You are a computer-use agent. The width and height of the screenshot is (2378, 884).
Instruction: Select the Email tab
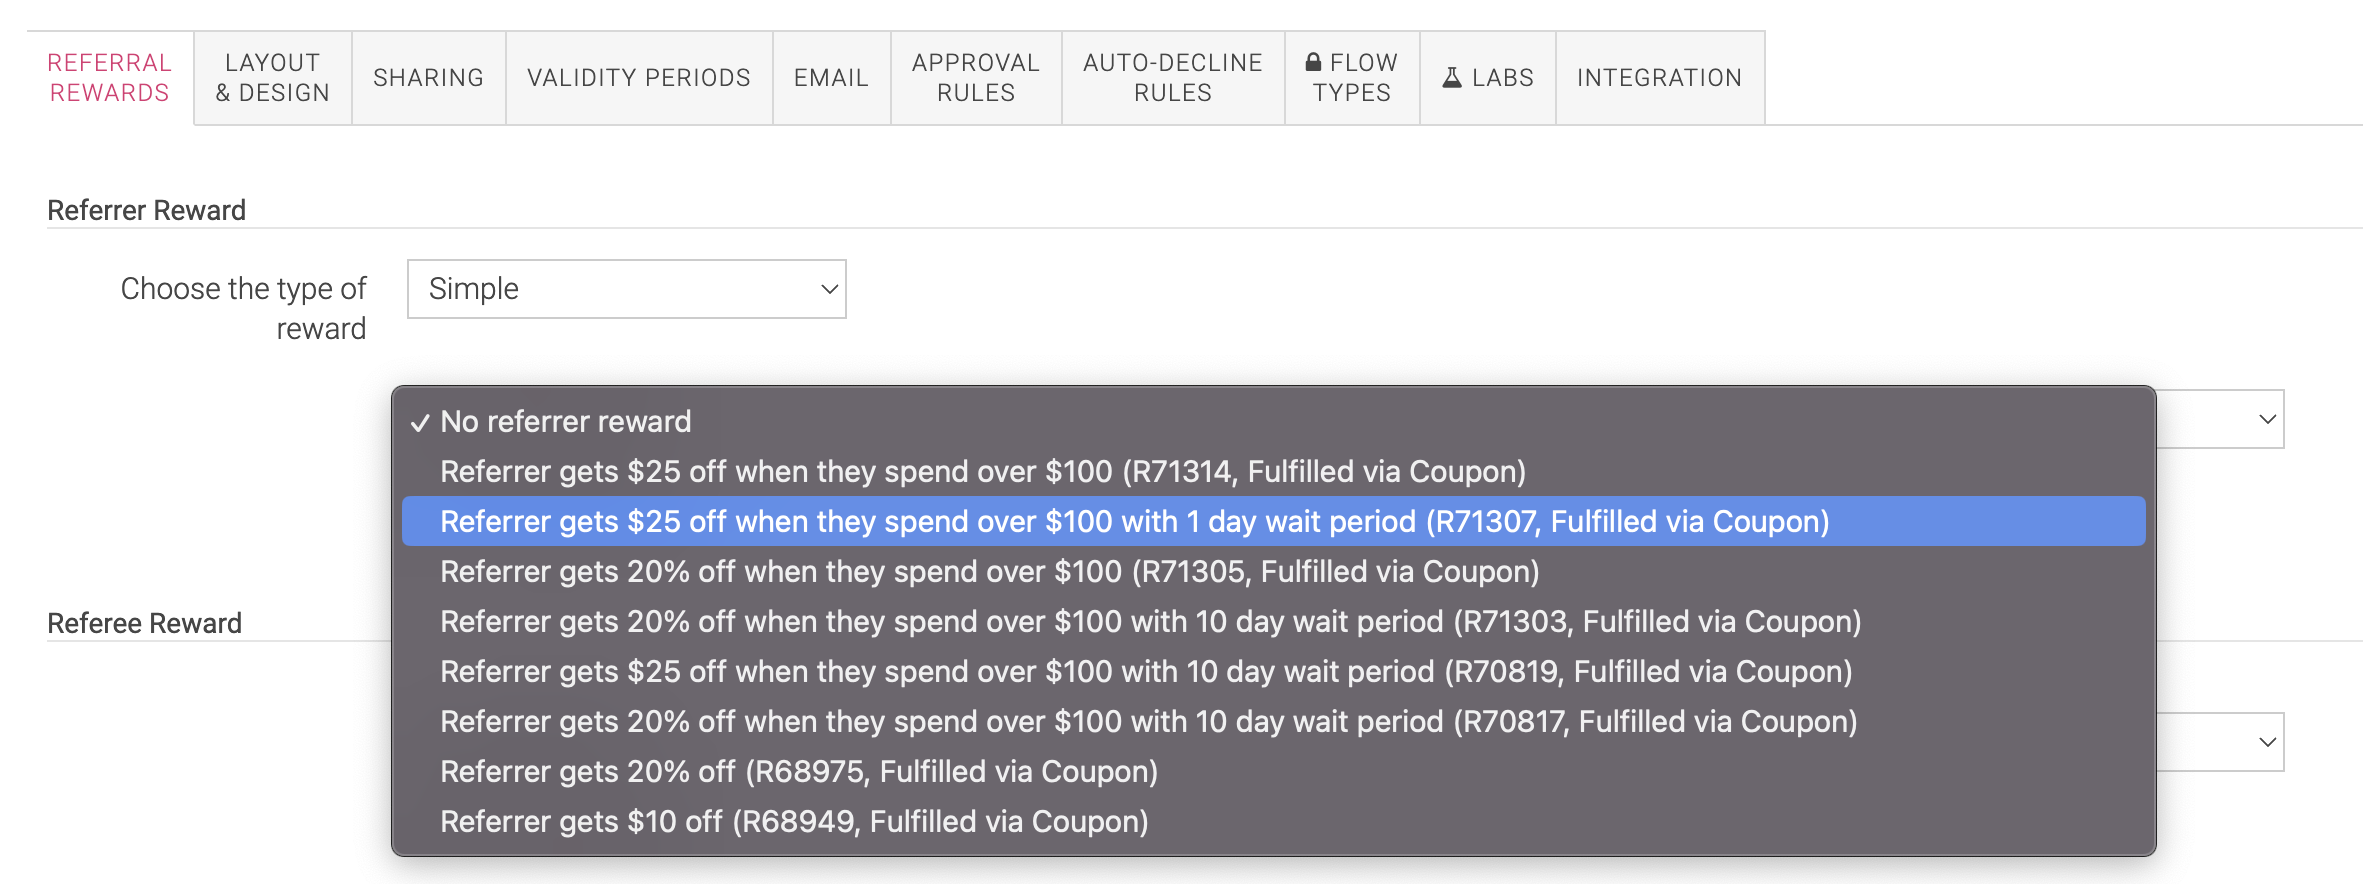831,78
